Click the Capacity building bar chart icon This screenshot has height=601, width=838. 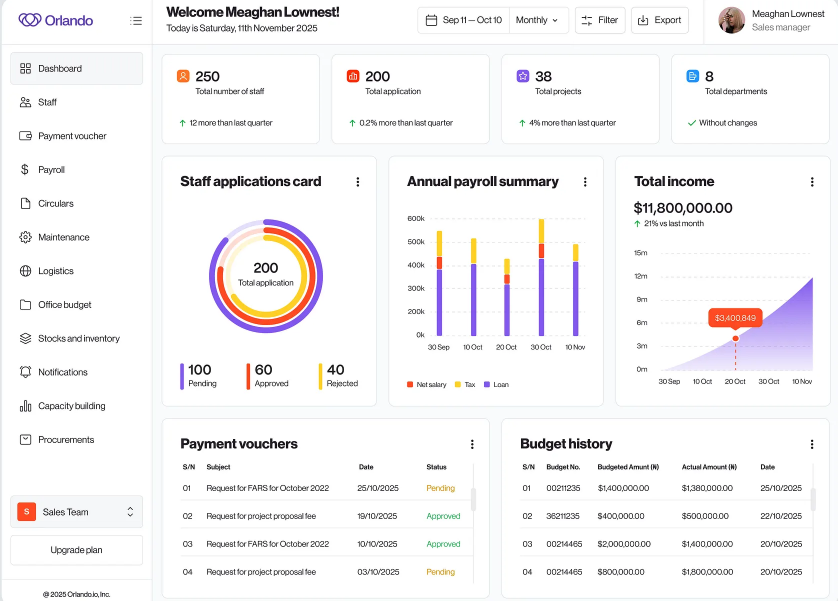25,406
